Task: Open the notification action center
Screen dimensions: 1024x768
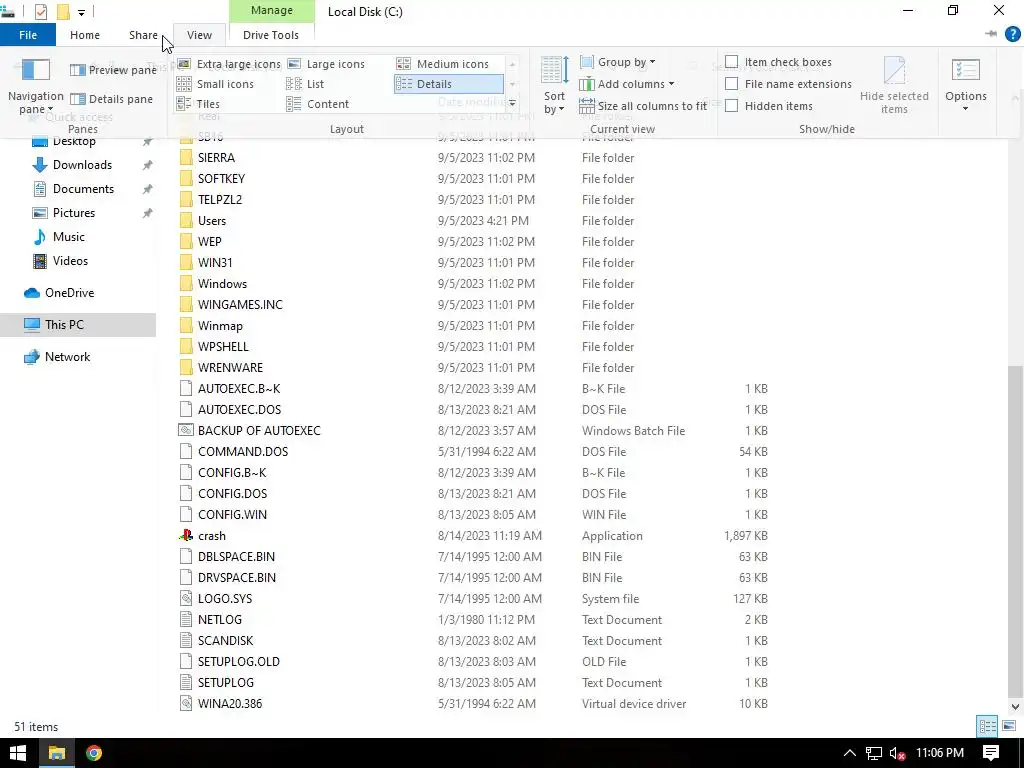Action: point(991,753)
